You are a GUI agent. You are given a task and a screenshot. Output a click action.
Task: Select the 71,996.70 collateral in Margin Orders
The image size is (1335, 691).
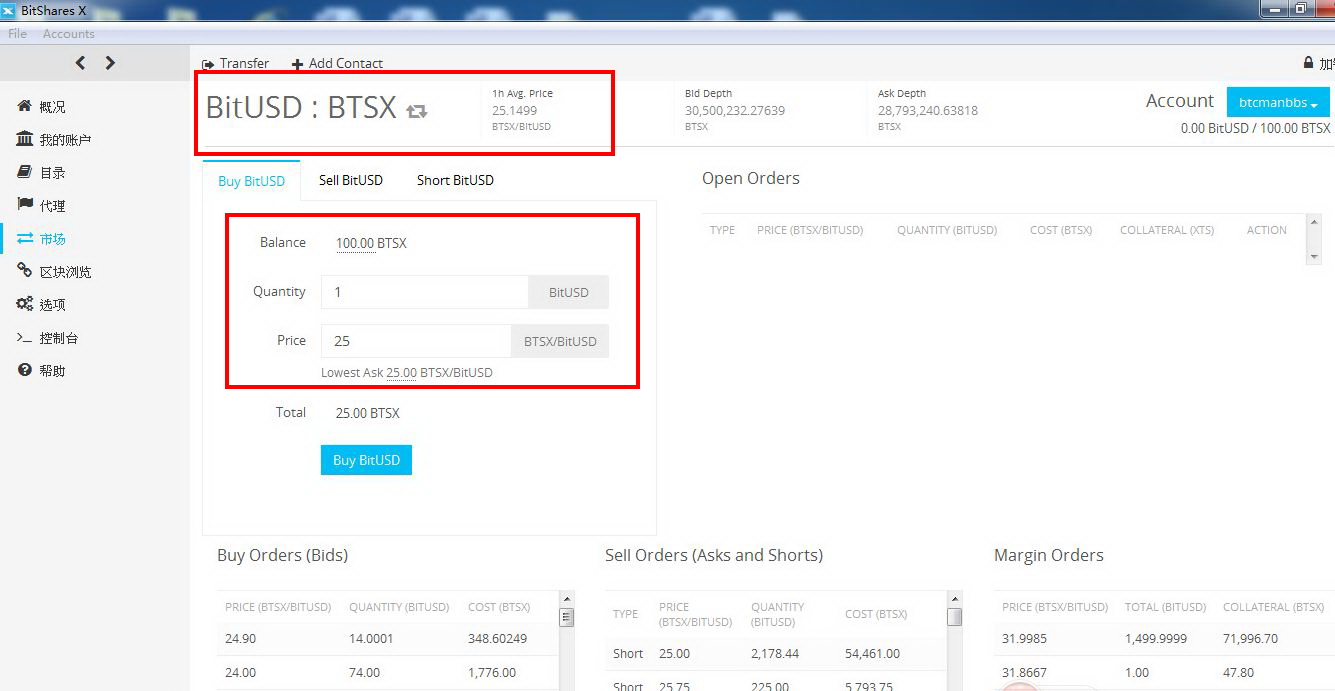(x=1250, y=639)
